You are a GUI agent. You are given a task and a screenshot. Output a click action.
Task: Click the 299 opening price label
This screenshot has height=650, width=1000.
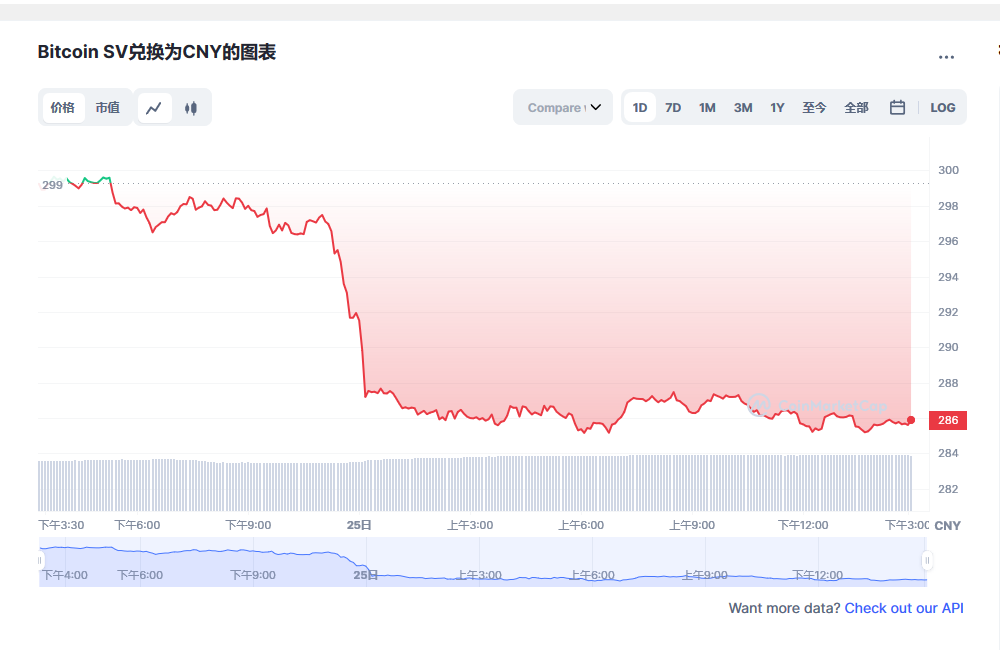[x=52, y=185]
